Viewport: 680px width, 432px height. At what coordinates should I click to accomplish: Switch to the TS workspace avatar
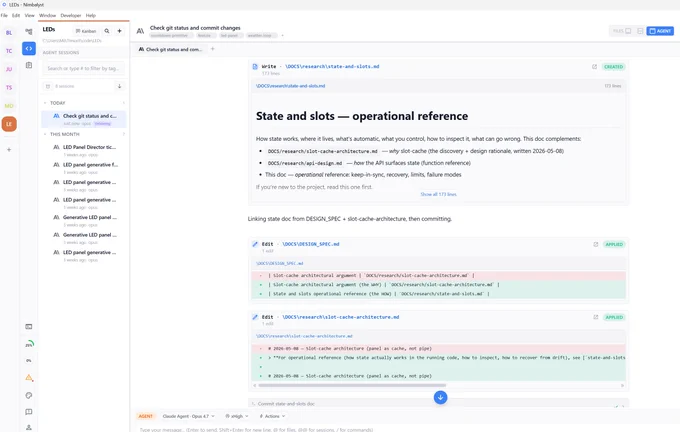[x=9, y=87]
